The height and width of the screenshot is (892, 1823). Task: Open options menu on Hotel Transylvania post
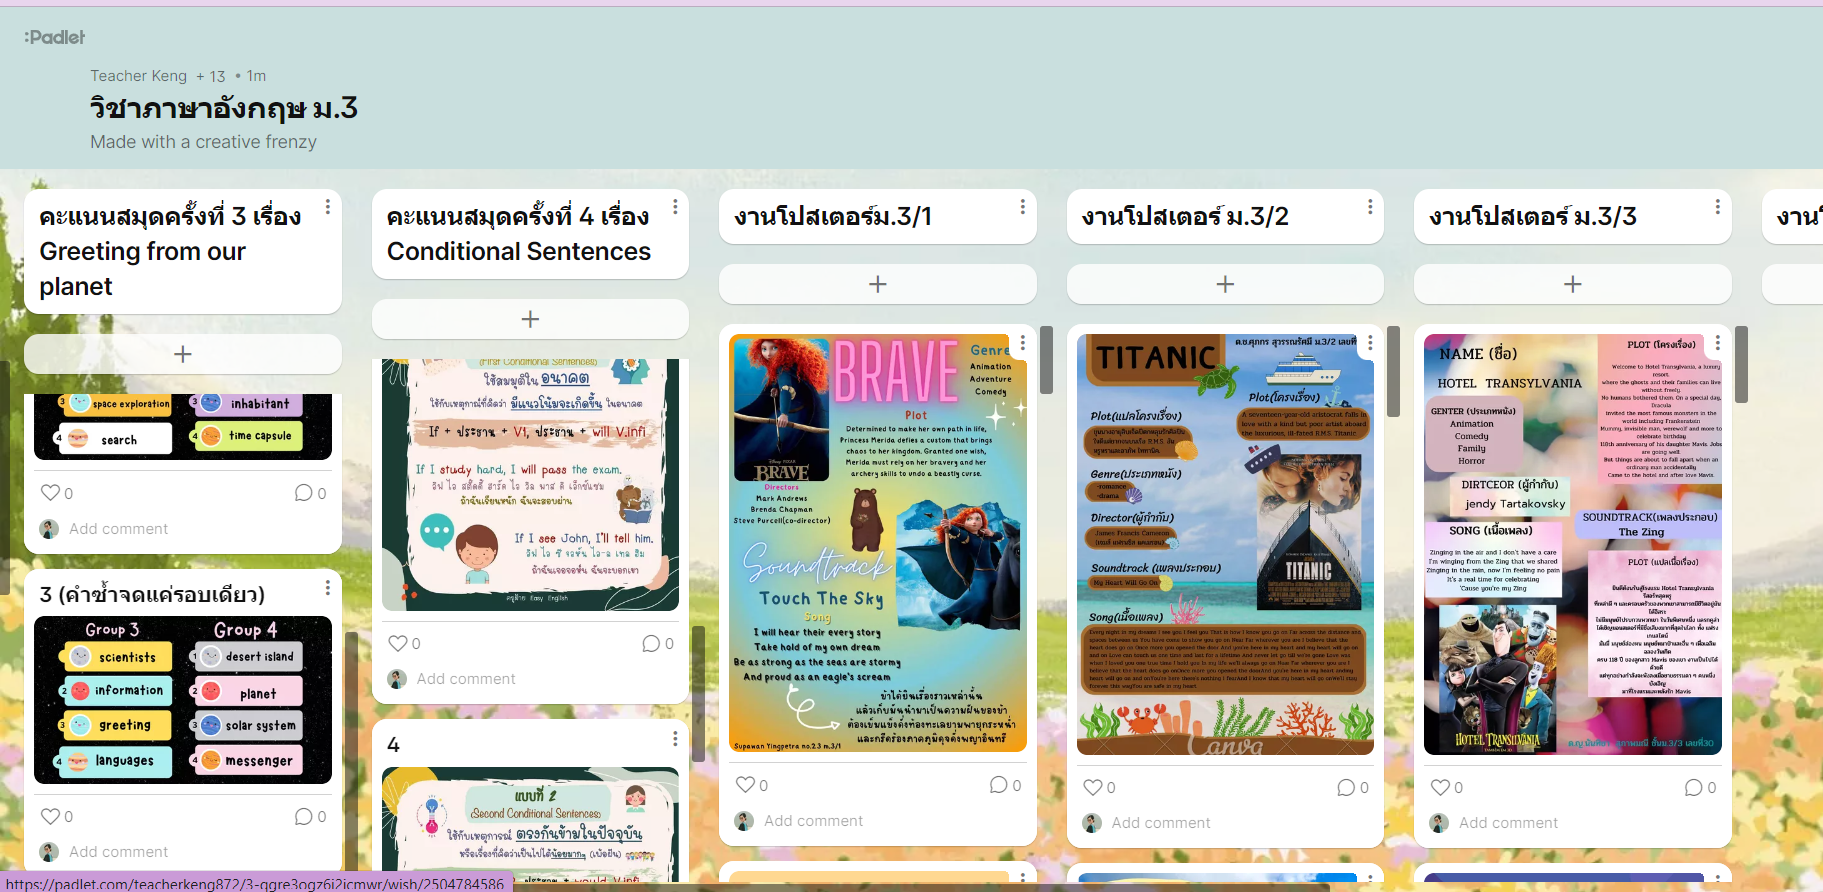[x=1717, y=343]
